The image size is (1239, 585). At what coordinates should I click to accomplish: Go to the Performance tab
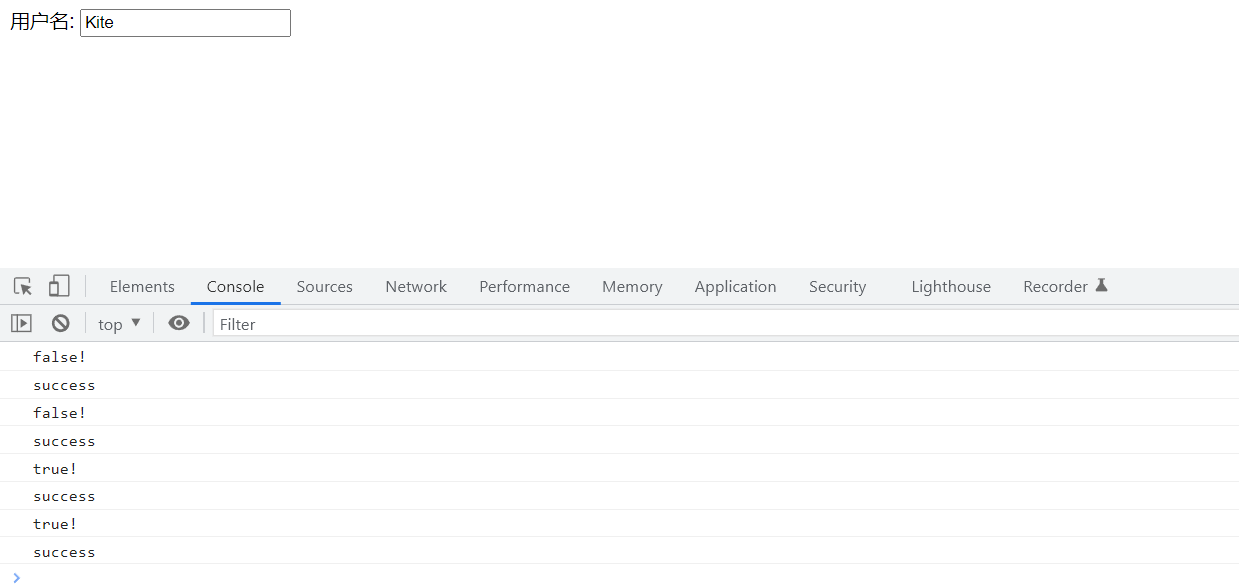point(524,287)
